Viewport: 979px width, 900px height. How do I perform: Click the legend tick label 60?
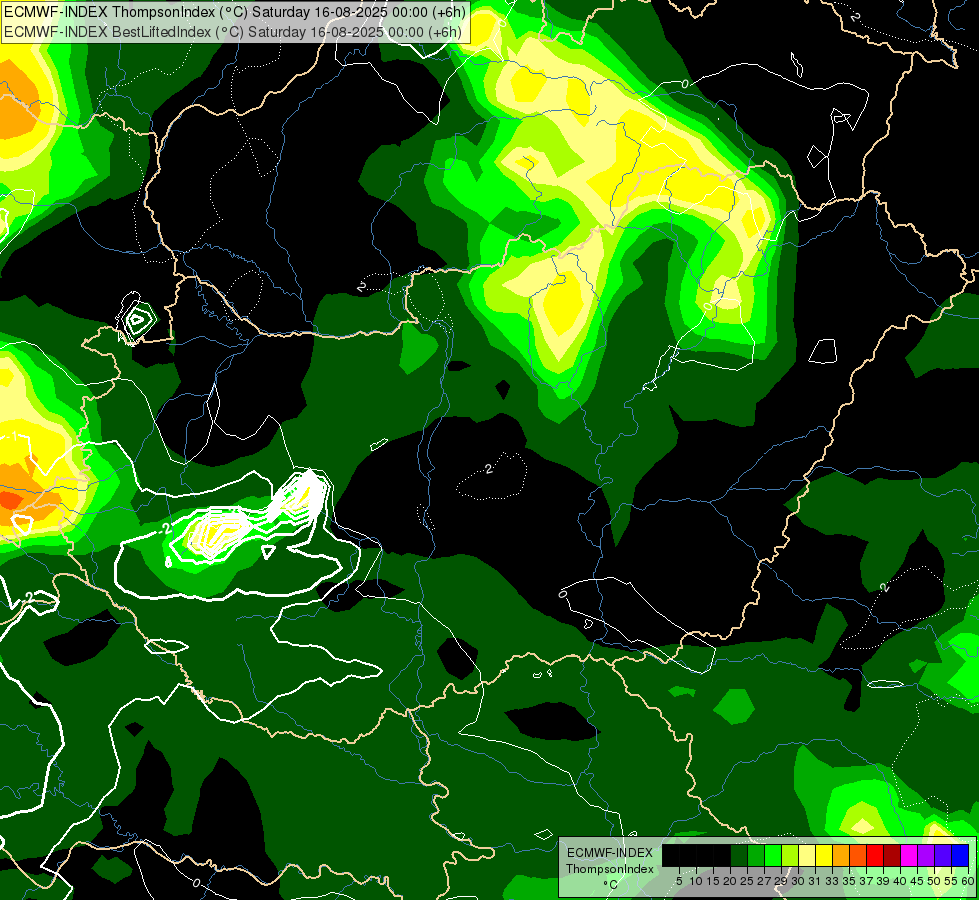pyautogui.click(x=968, y=881)
